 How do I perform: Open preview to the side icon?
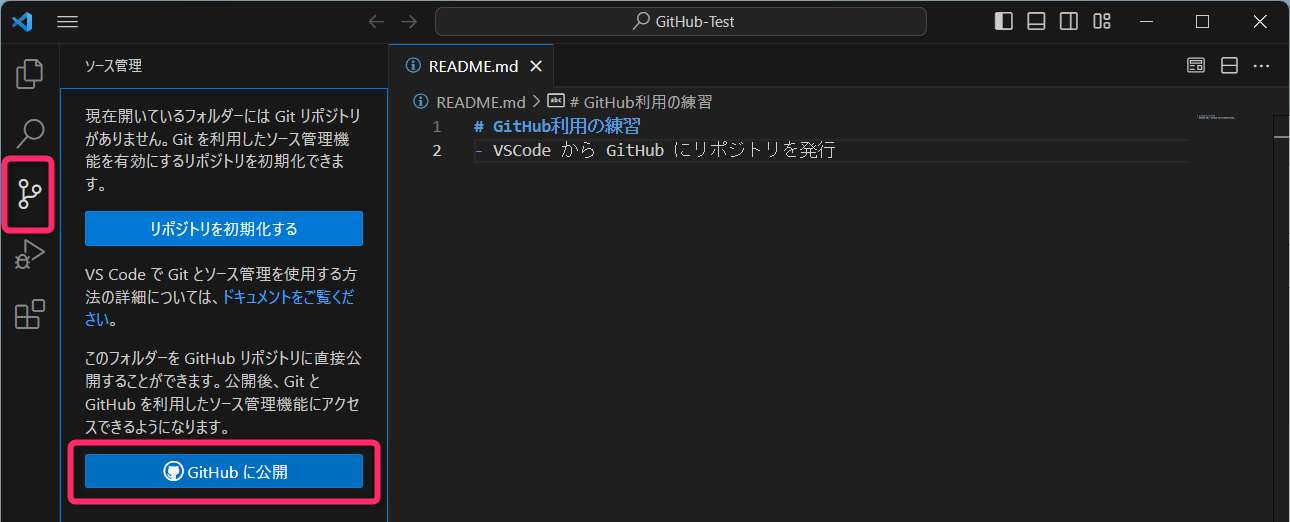[x=1196, y=66]
